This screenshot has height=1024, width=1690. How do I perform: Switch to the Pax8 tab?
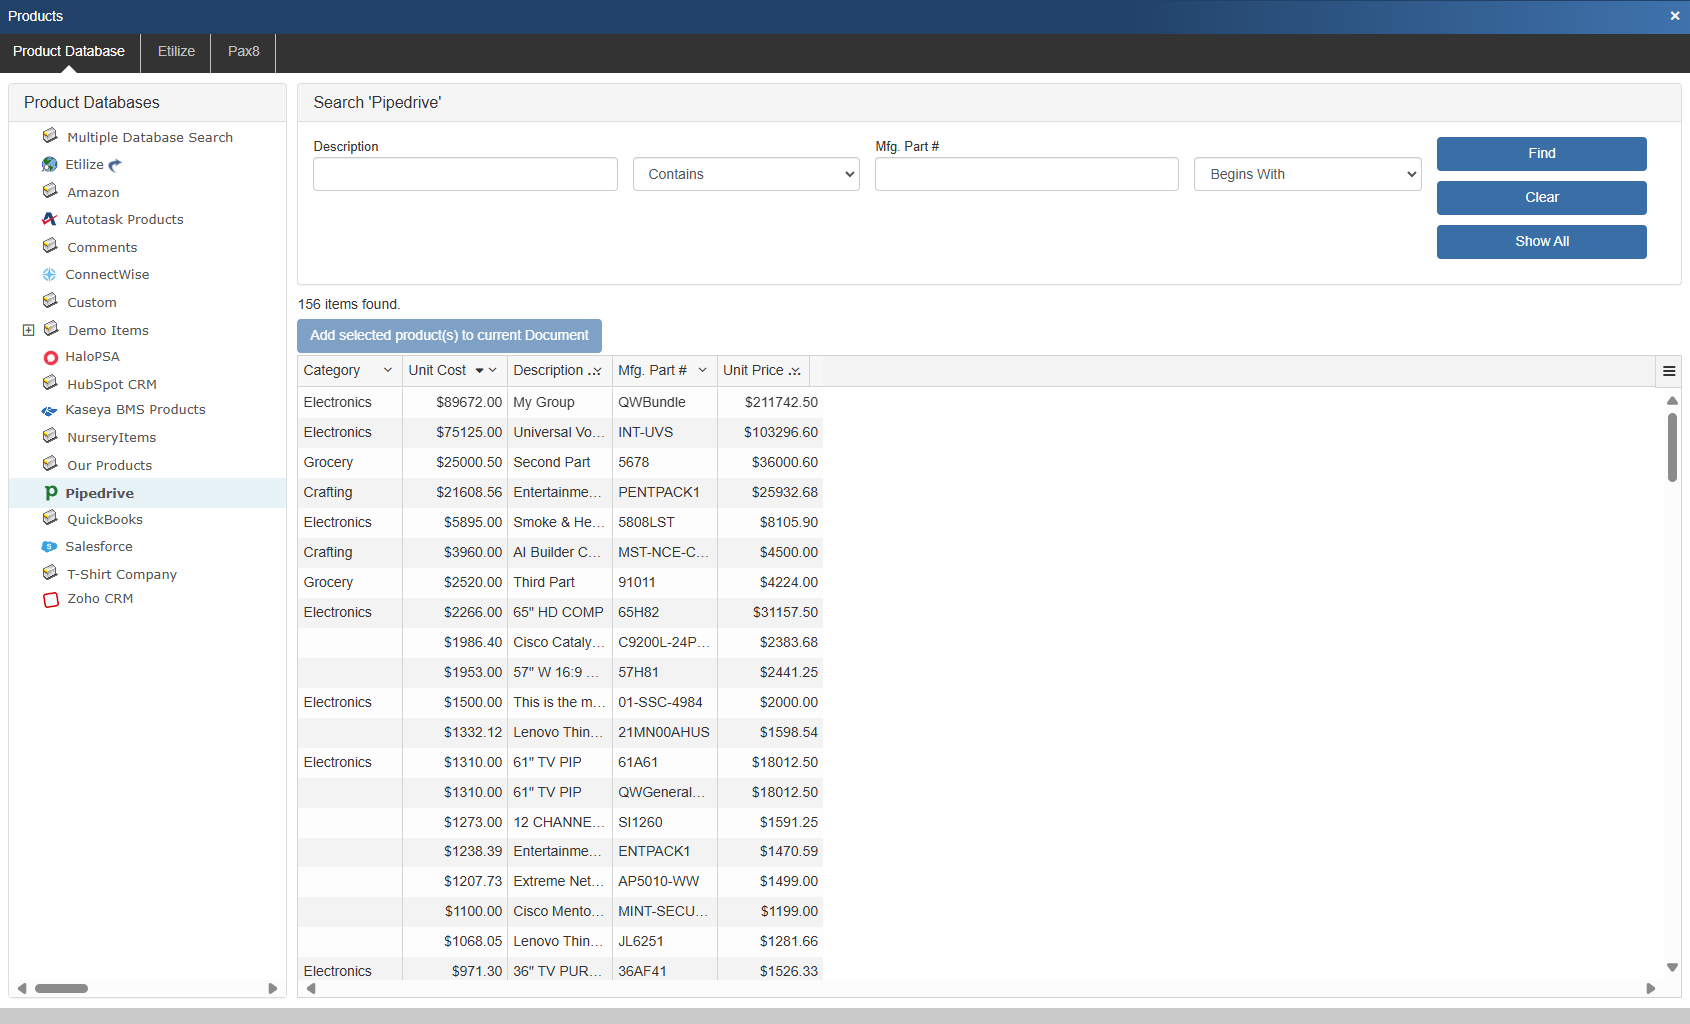click(x=243, y=52)
